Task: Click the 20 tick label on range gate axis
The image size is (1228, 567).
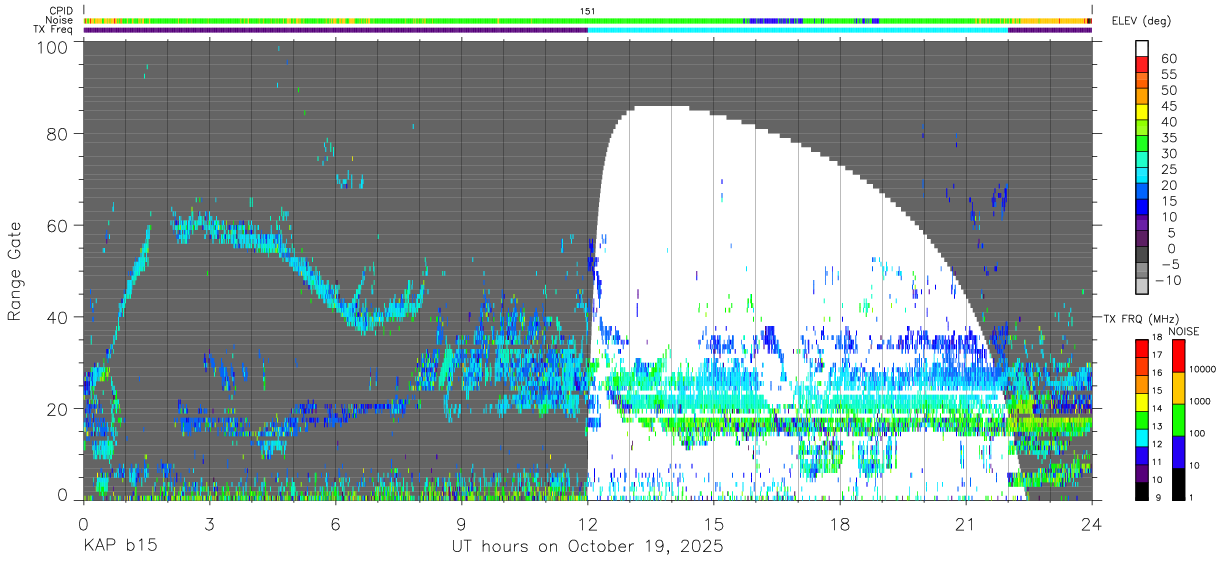Action: [58, 409]
